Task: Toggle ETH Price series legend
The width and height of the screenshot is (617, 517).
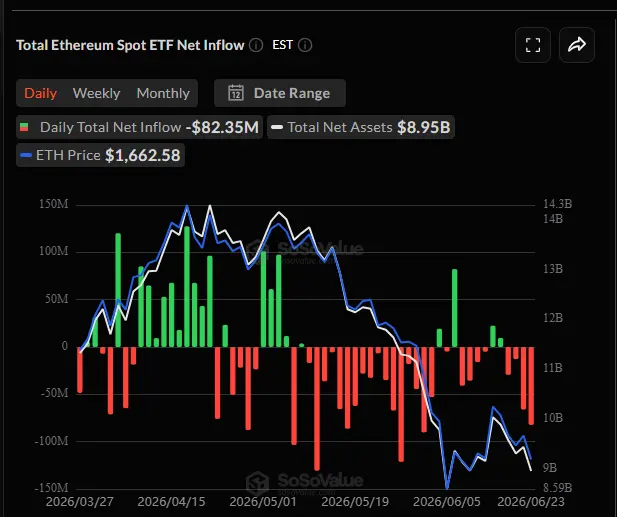Action: [100, 155]
